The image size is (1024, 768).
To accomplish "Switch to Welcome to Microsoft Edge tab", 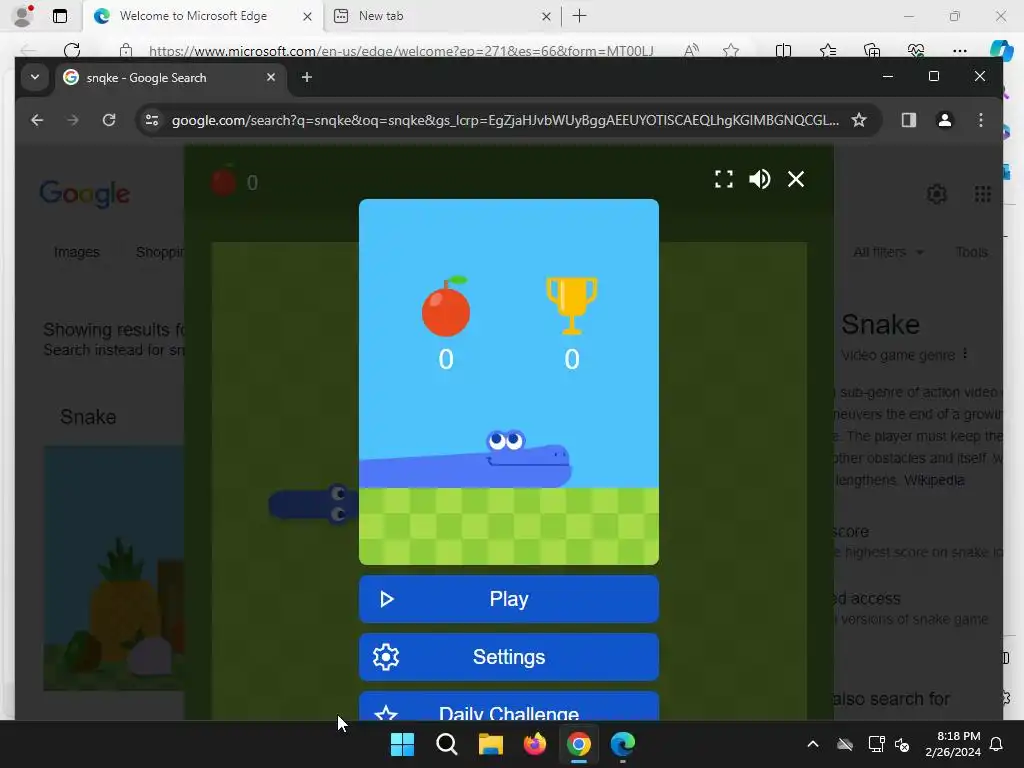I will tap(202, 16).
